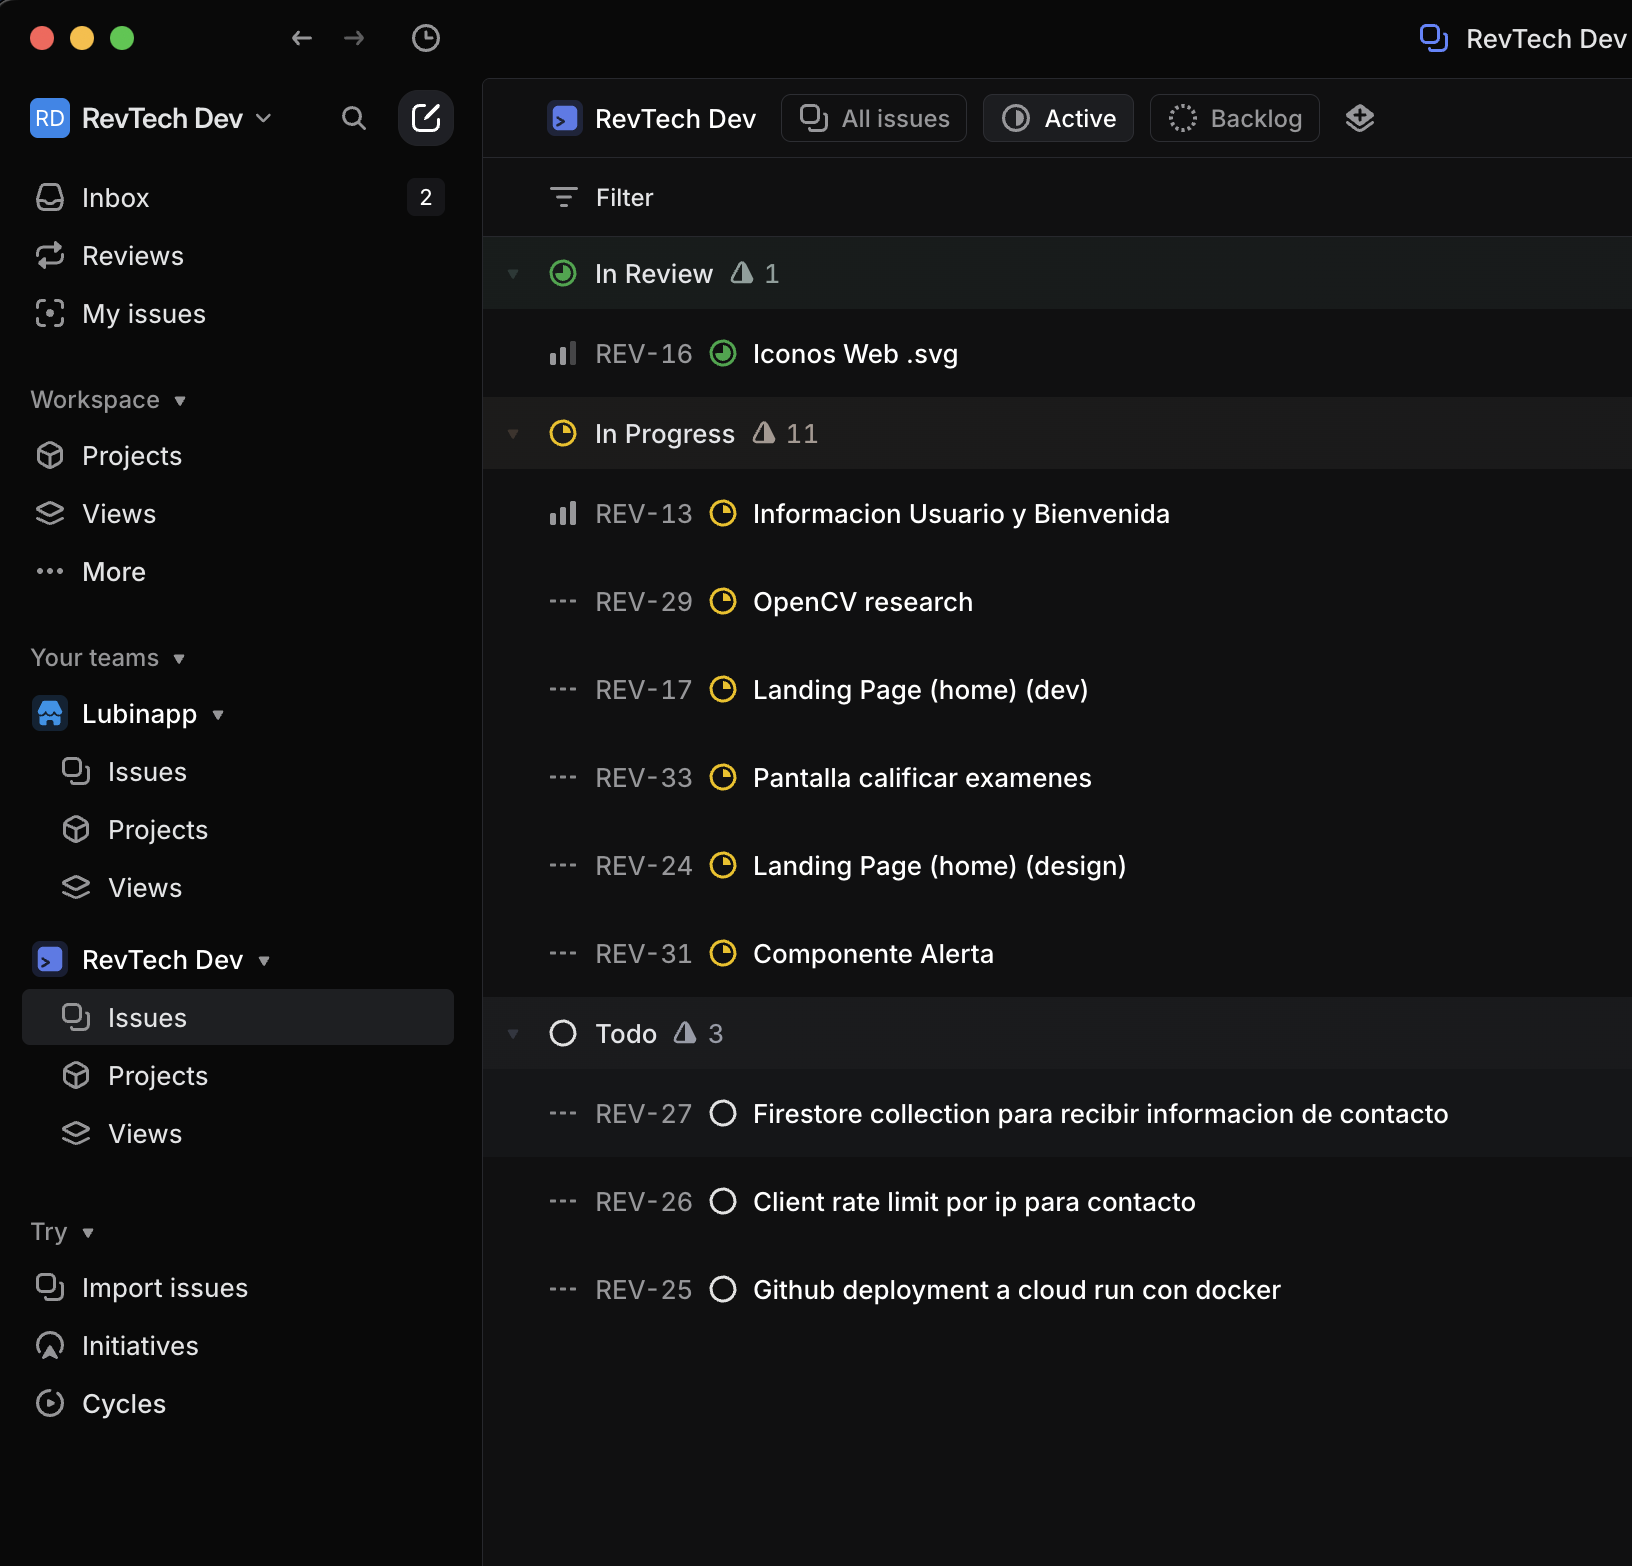Go back with the left arrow
Image resolution: width=1632 pixels, height=1566 pixels.
(301, 38)
